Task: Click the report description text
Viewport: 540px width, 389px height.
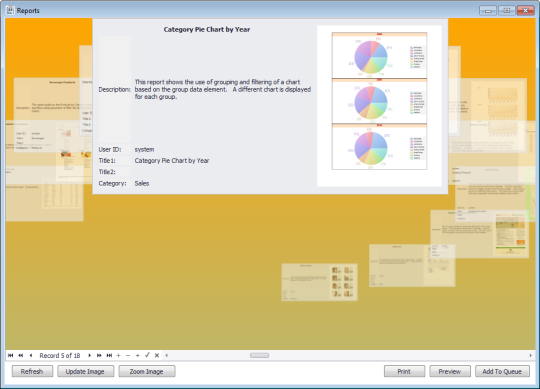Action: coord(222,90)
